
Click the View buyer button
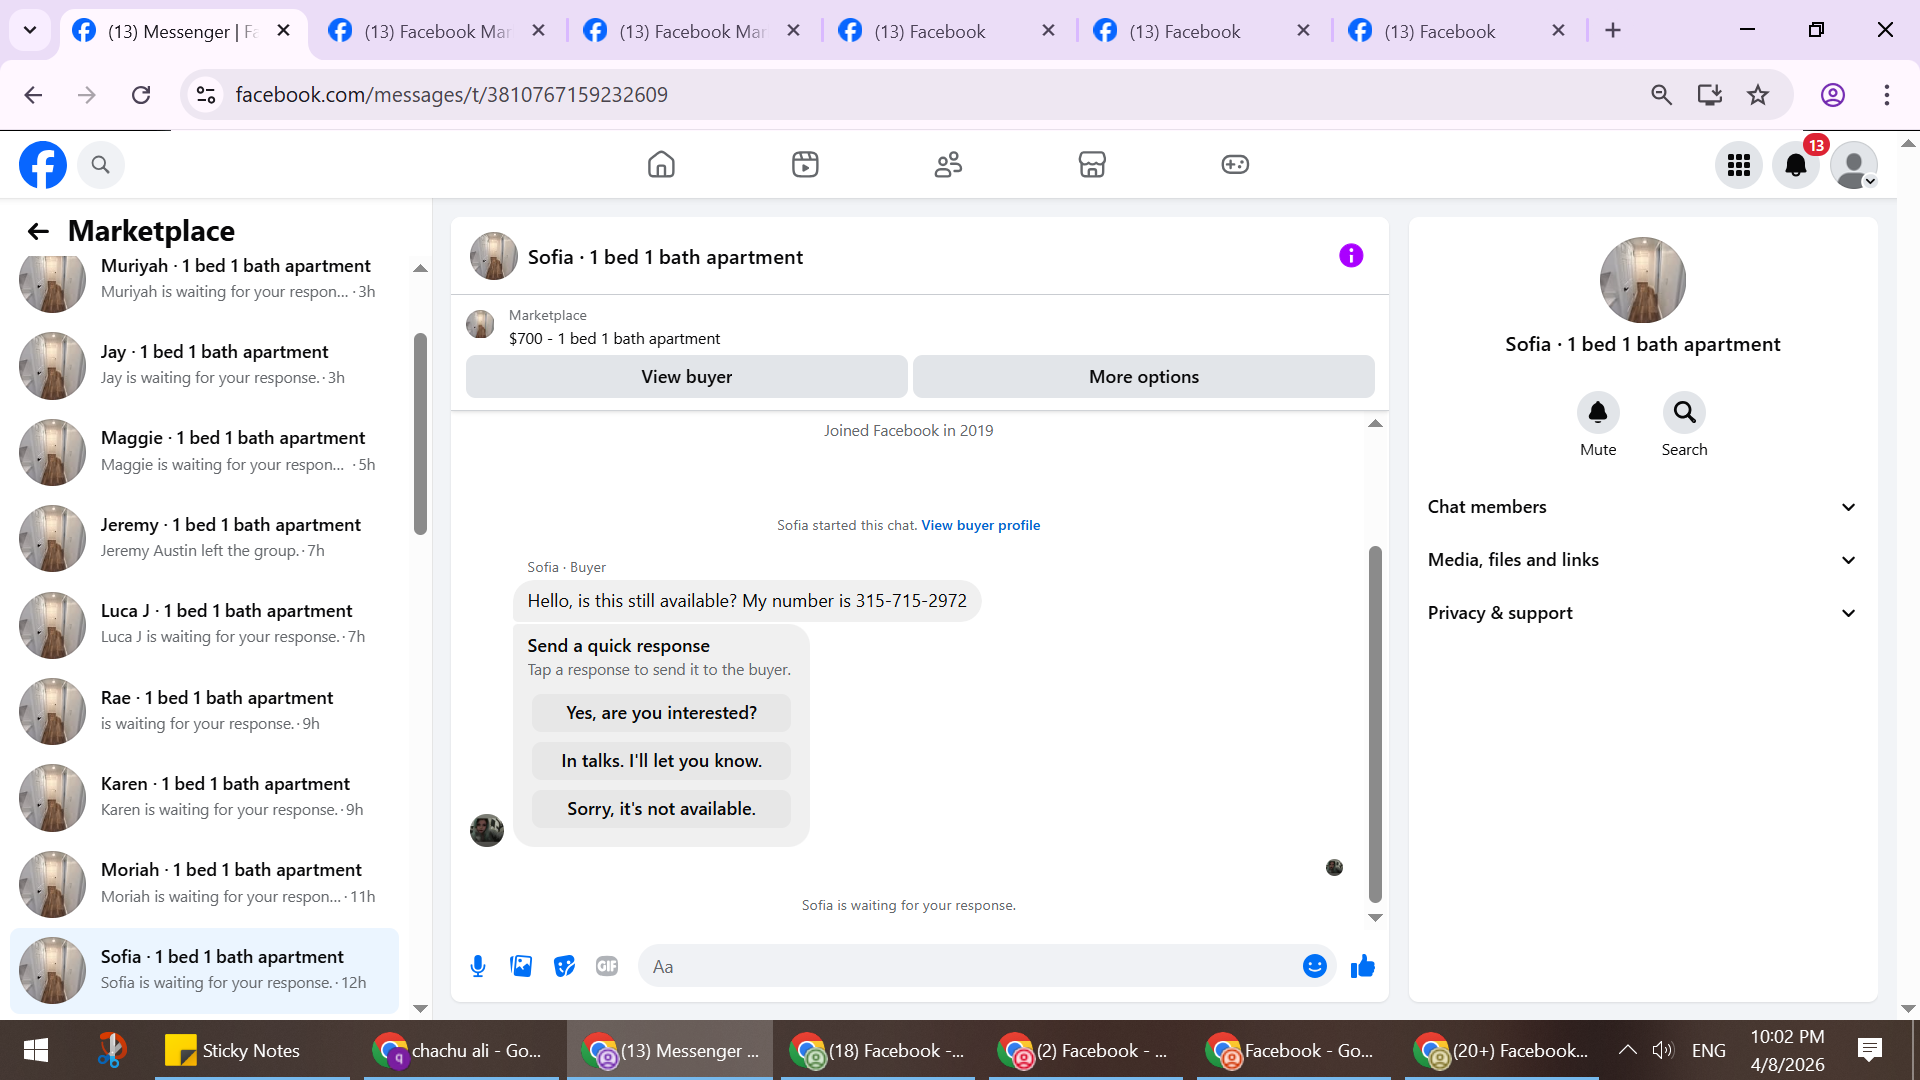(686, 377)
